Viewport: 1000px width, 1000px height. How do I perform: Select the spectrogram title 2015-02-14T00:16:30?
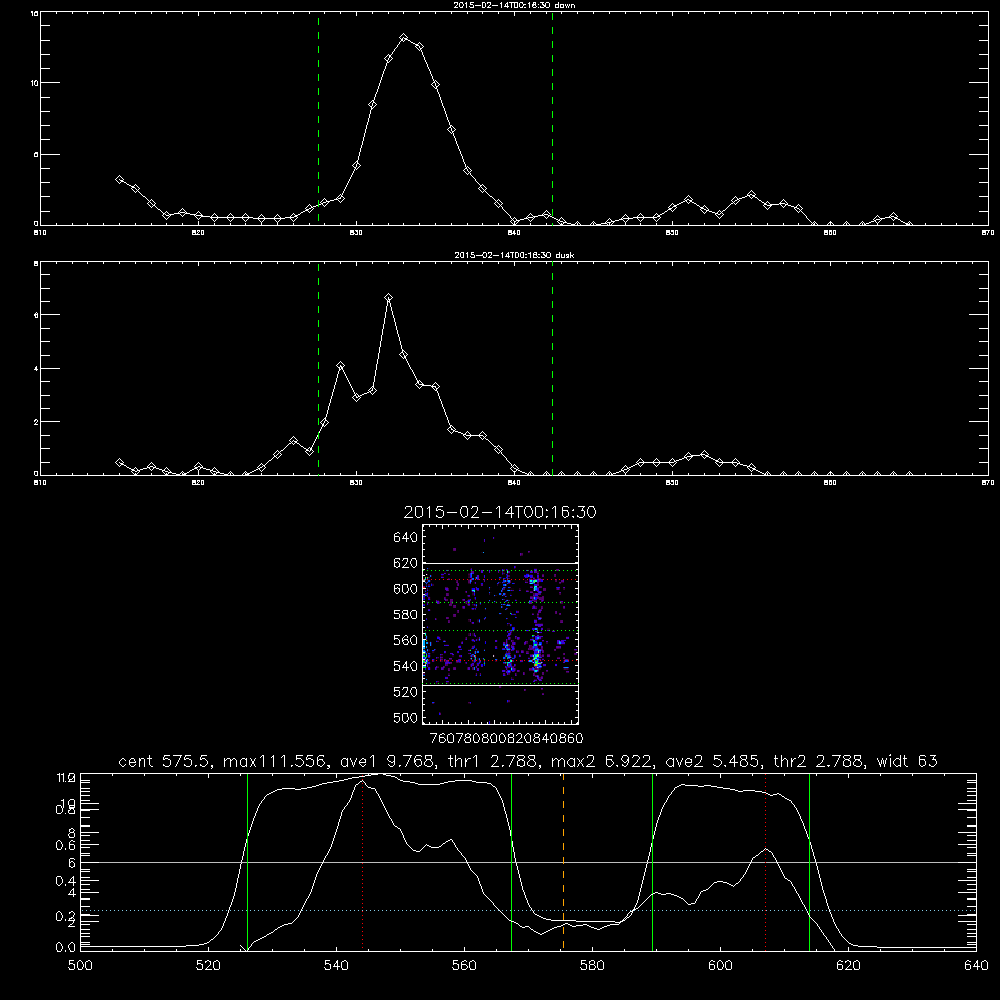click(500, 512)
